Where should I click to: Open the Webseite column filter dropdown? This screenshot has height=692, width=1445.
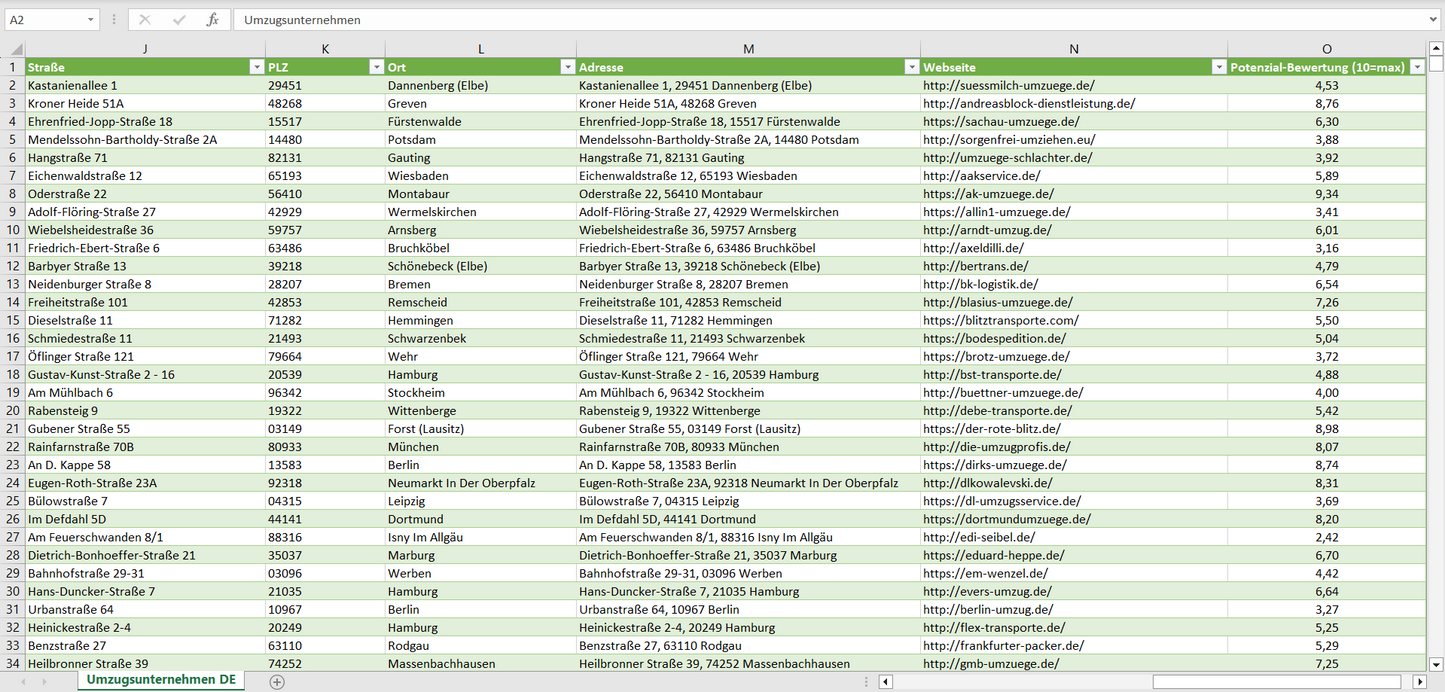[x=1218, y=67]
